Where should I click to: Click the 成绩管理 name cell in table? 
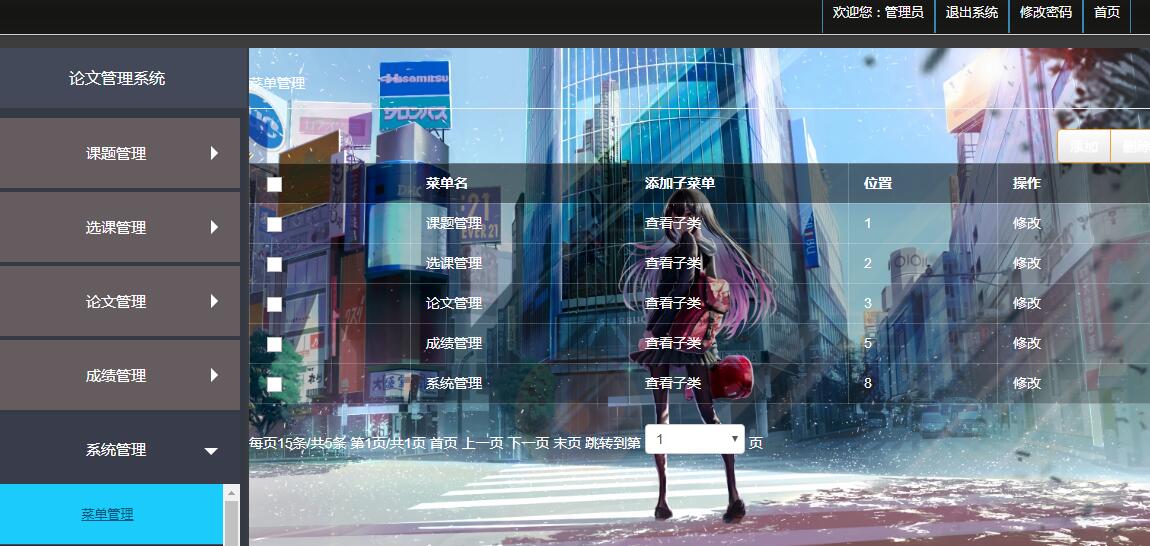click(x=454, y=343)
